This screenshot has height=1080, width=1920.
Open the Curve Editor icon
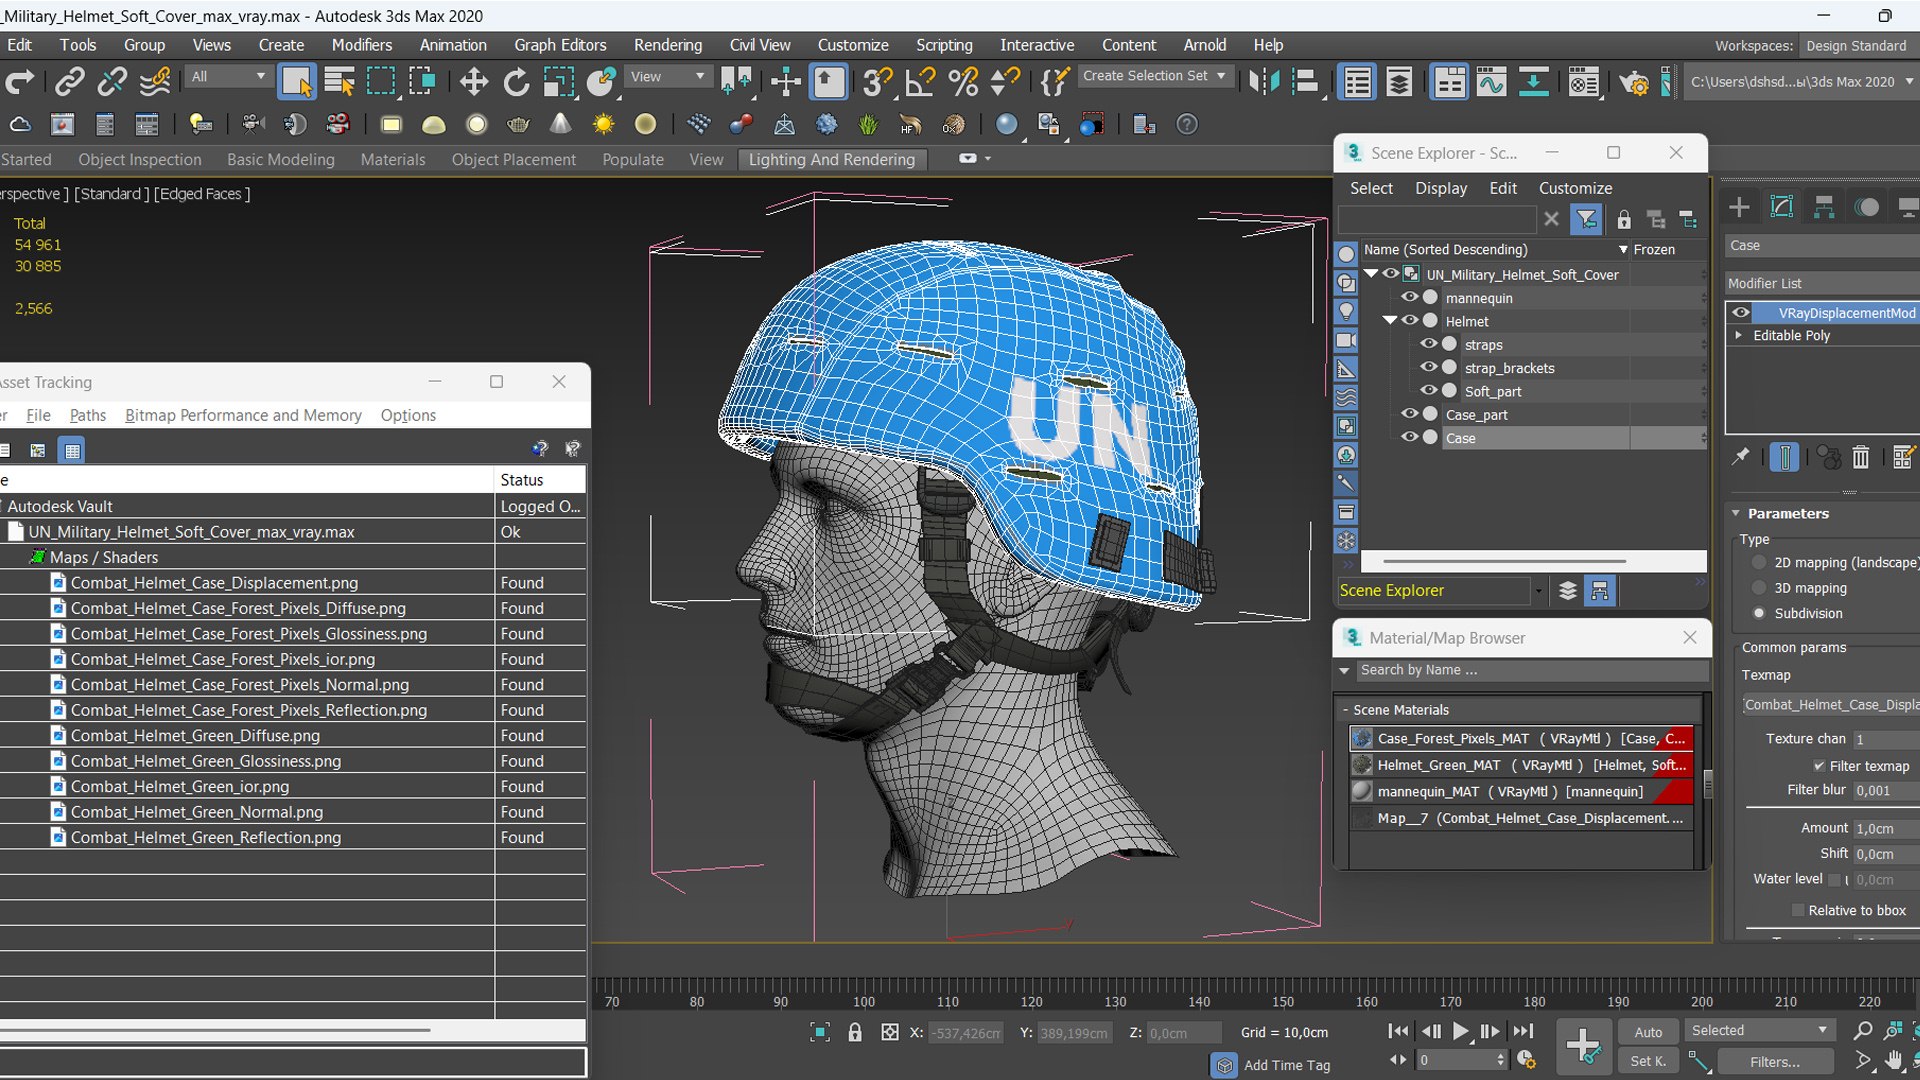[x=1491, y=81]
